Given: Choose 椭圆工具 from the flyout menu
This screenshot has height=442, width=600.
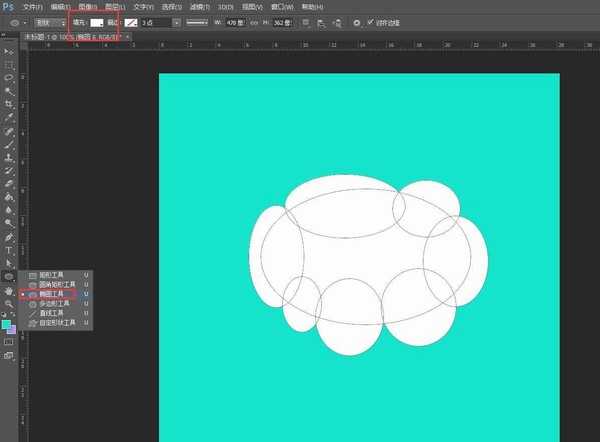Looking at the screenshot, I should 52,294.
